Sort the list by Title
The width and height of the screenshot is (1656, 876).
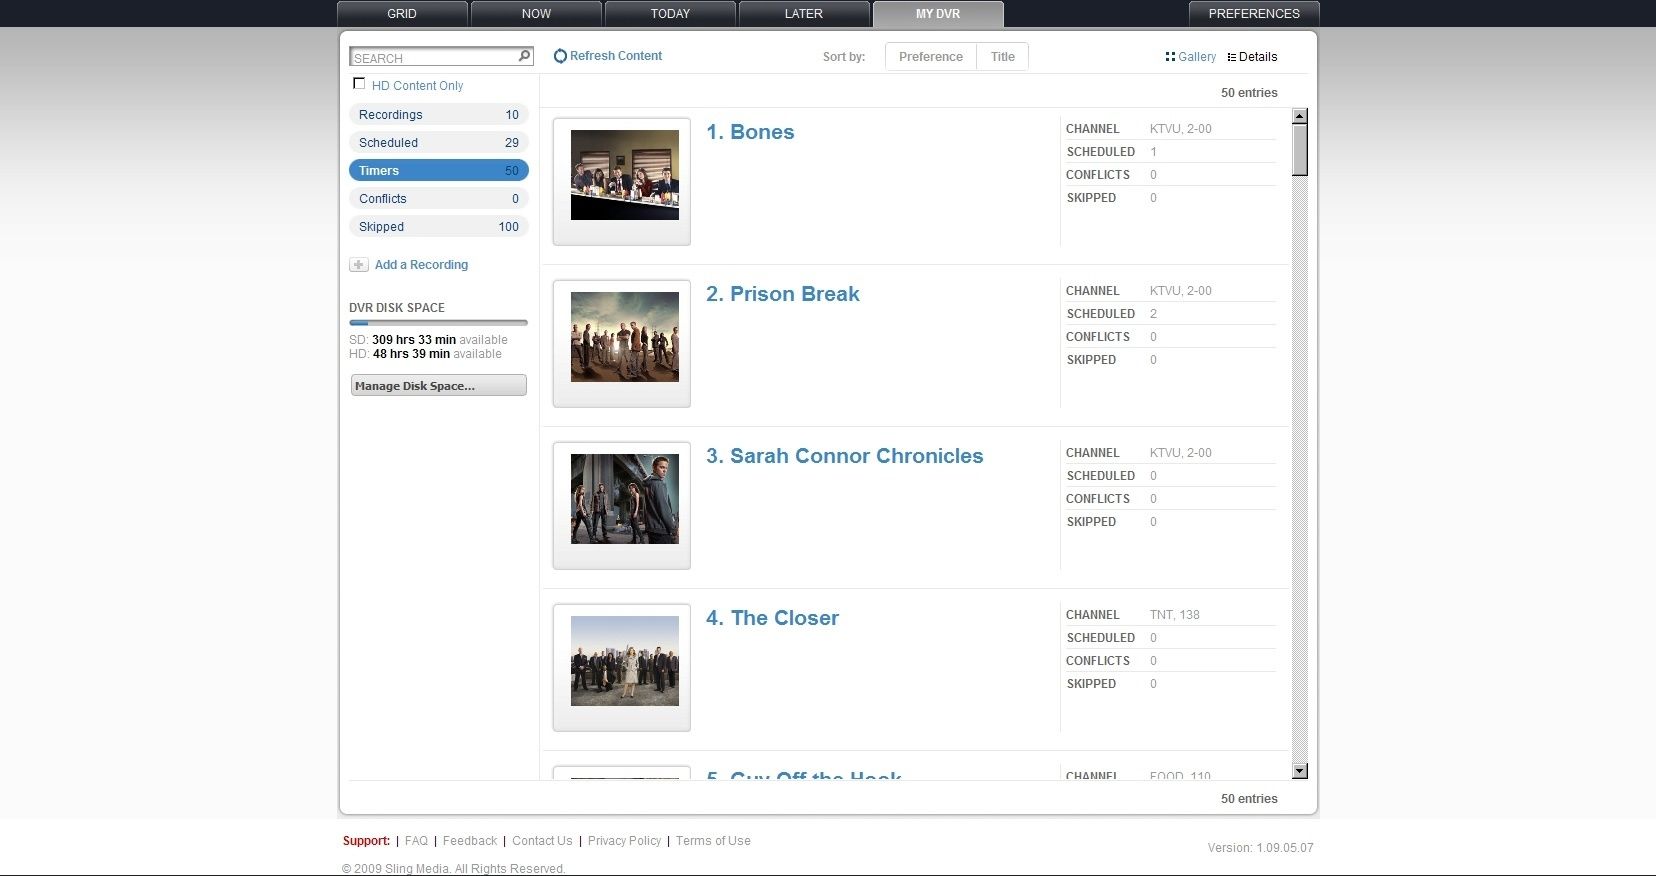[x=1003, y=57]
